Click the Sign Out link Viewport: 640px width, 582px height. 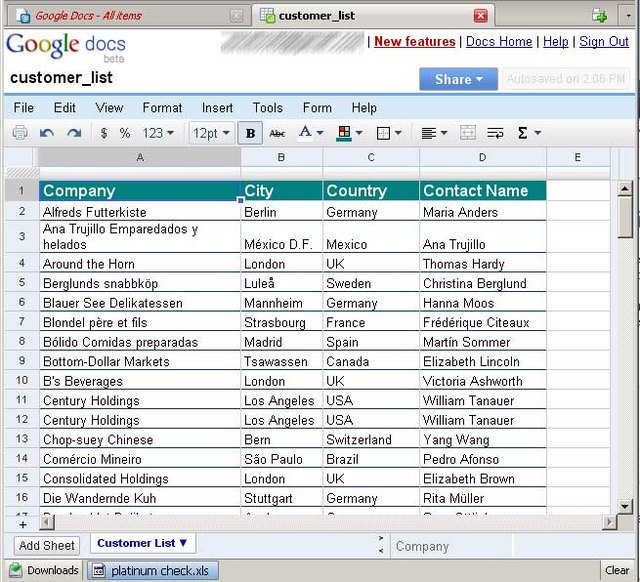coord(604,42)
